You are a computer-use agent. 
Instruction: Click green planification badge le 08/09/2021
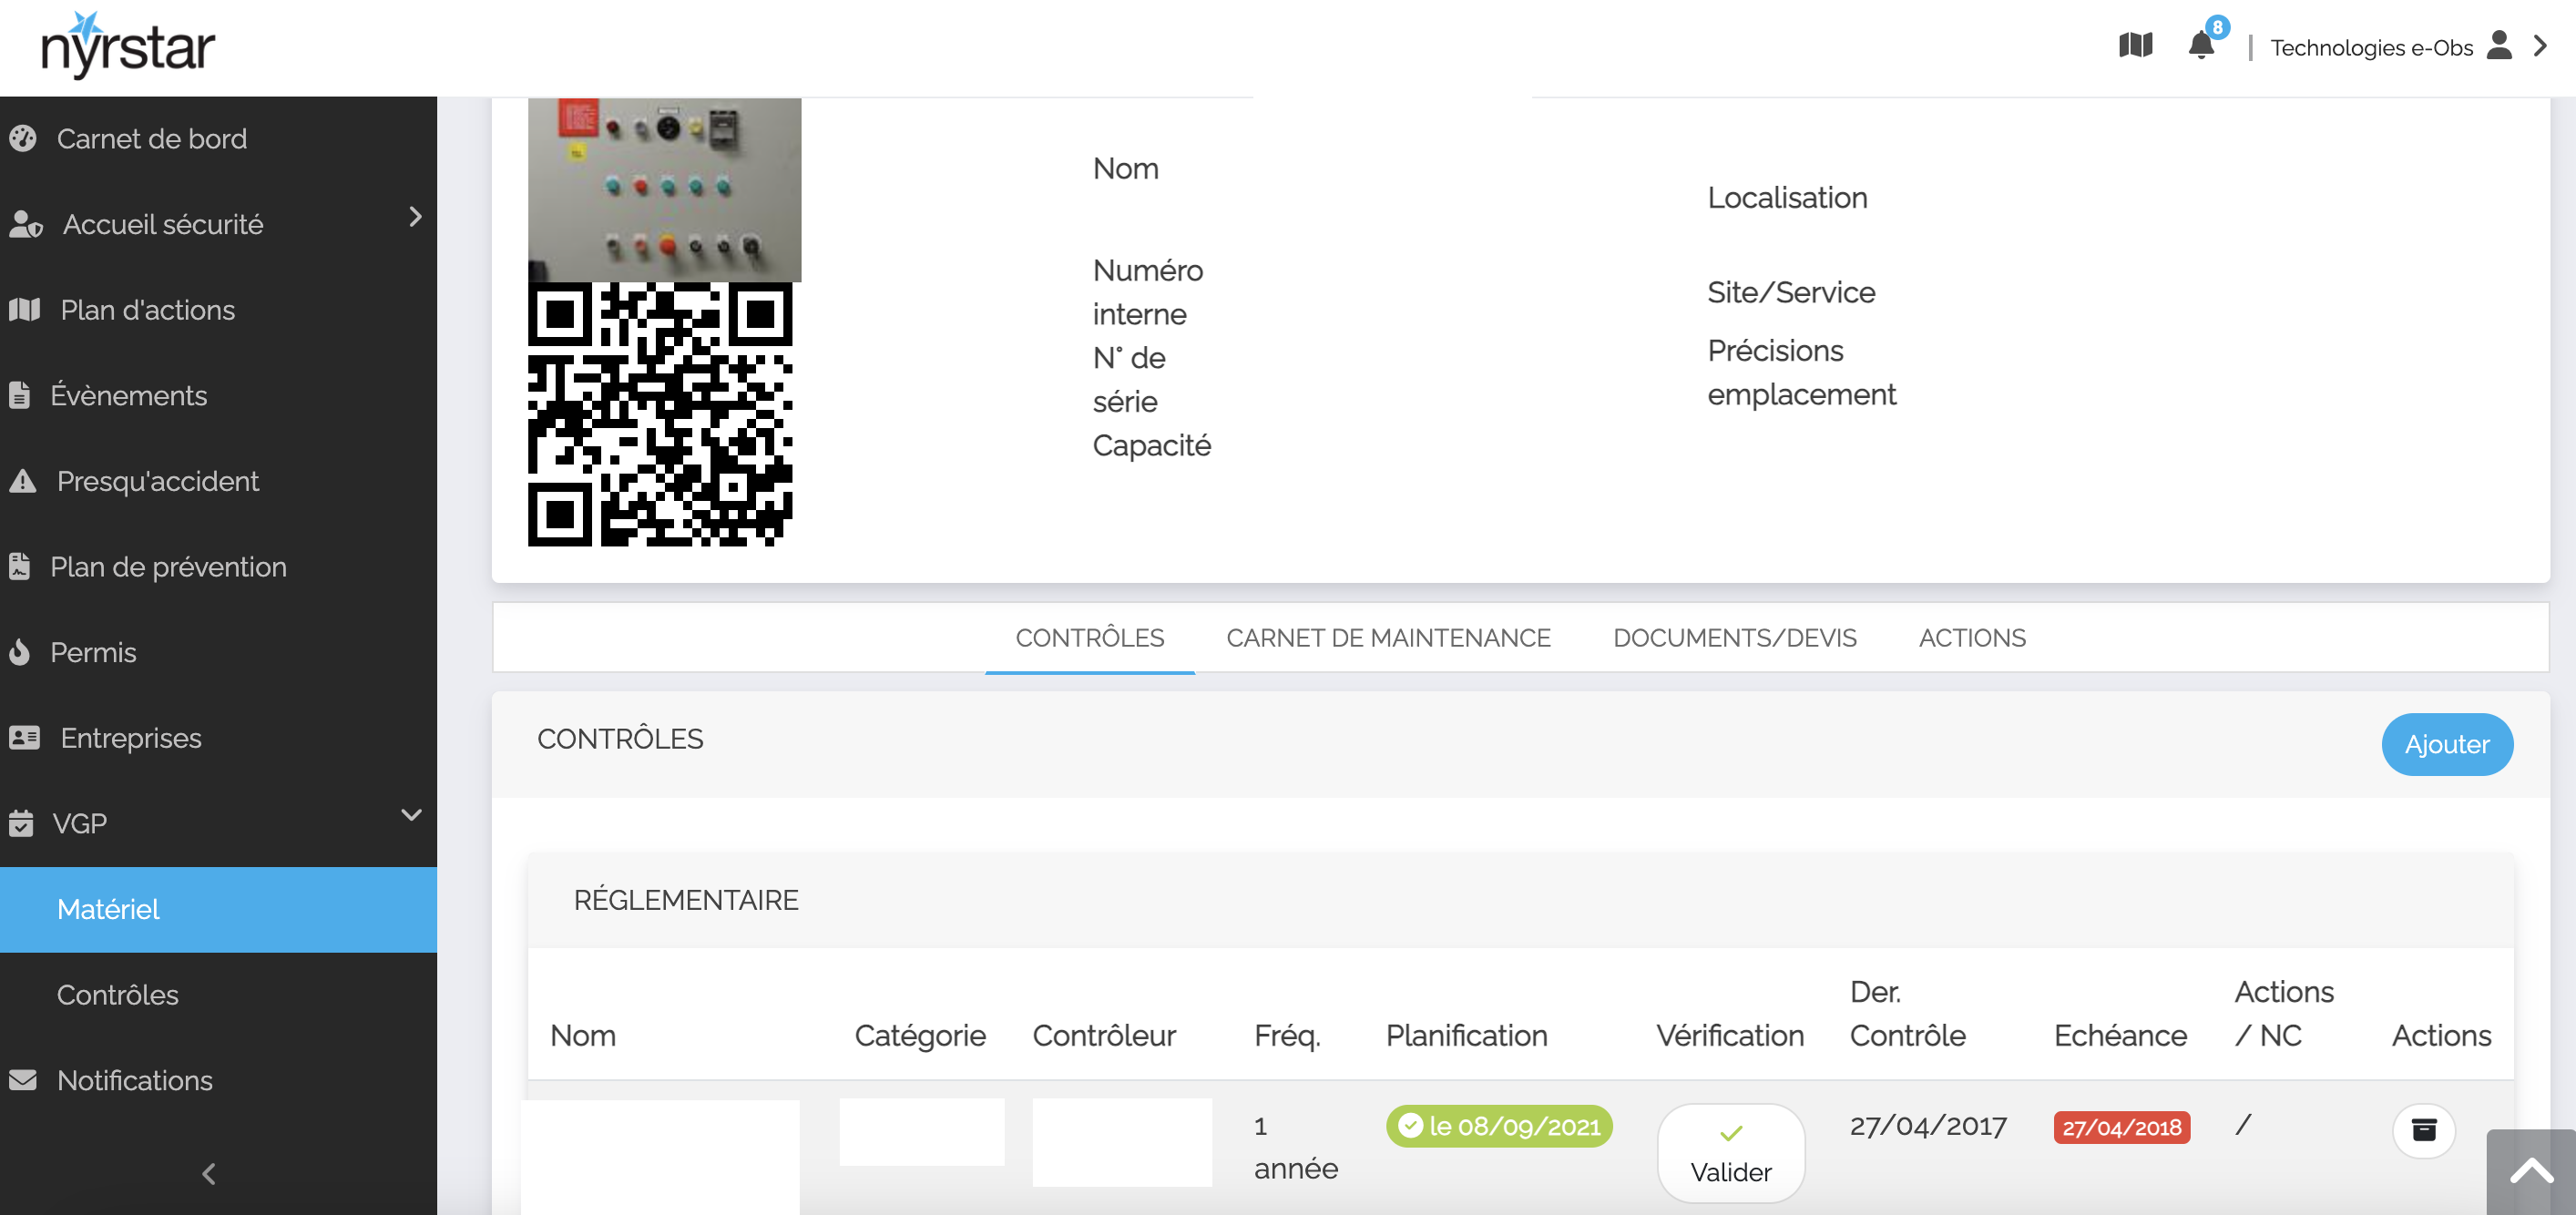(1498, 1126)
